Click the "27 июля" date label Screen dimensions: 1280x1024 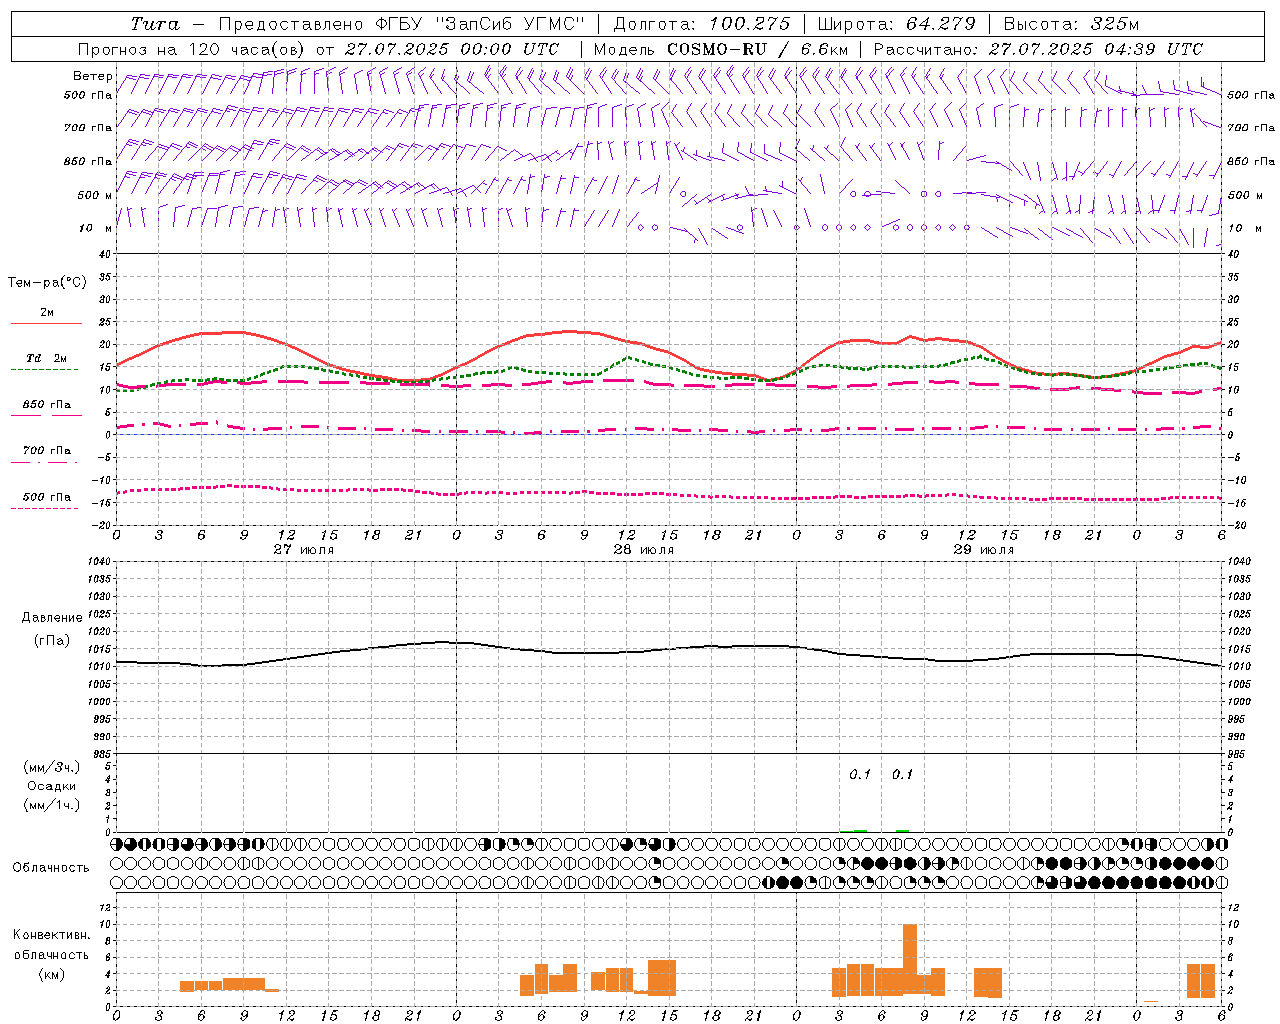click(x=304, y=550)
